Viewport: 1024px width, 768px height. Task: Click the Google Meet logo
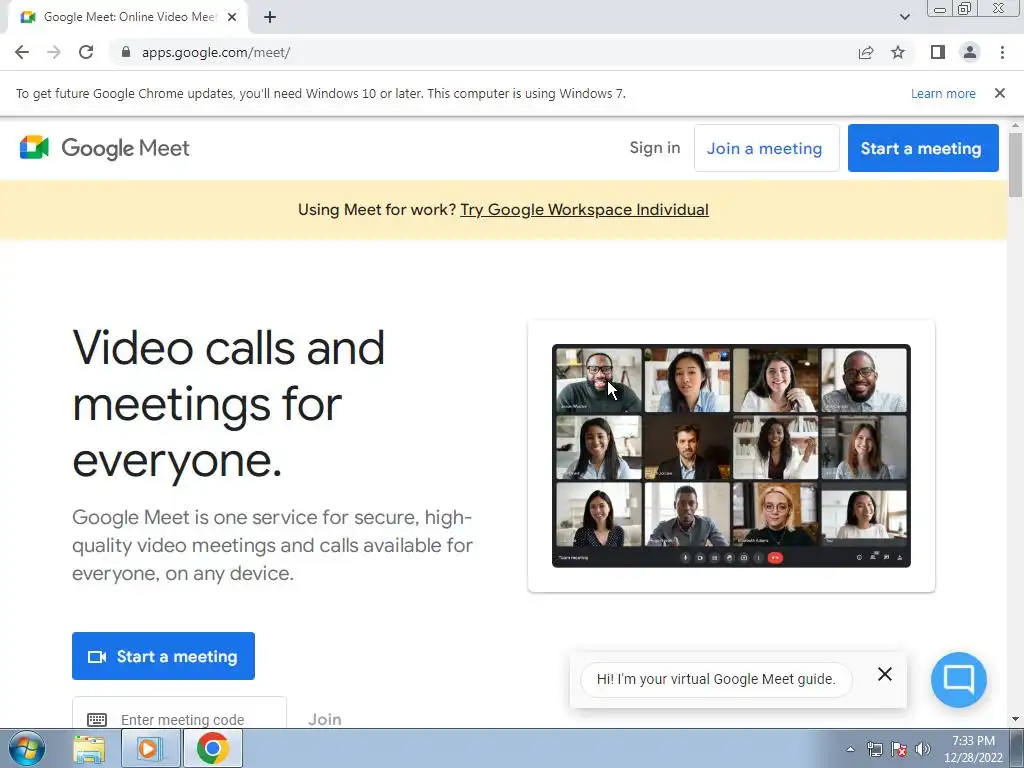[104, 148]
